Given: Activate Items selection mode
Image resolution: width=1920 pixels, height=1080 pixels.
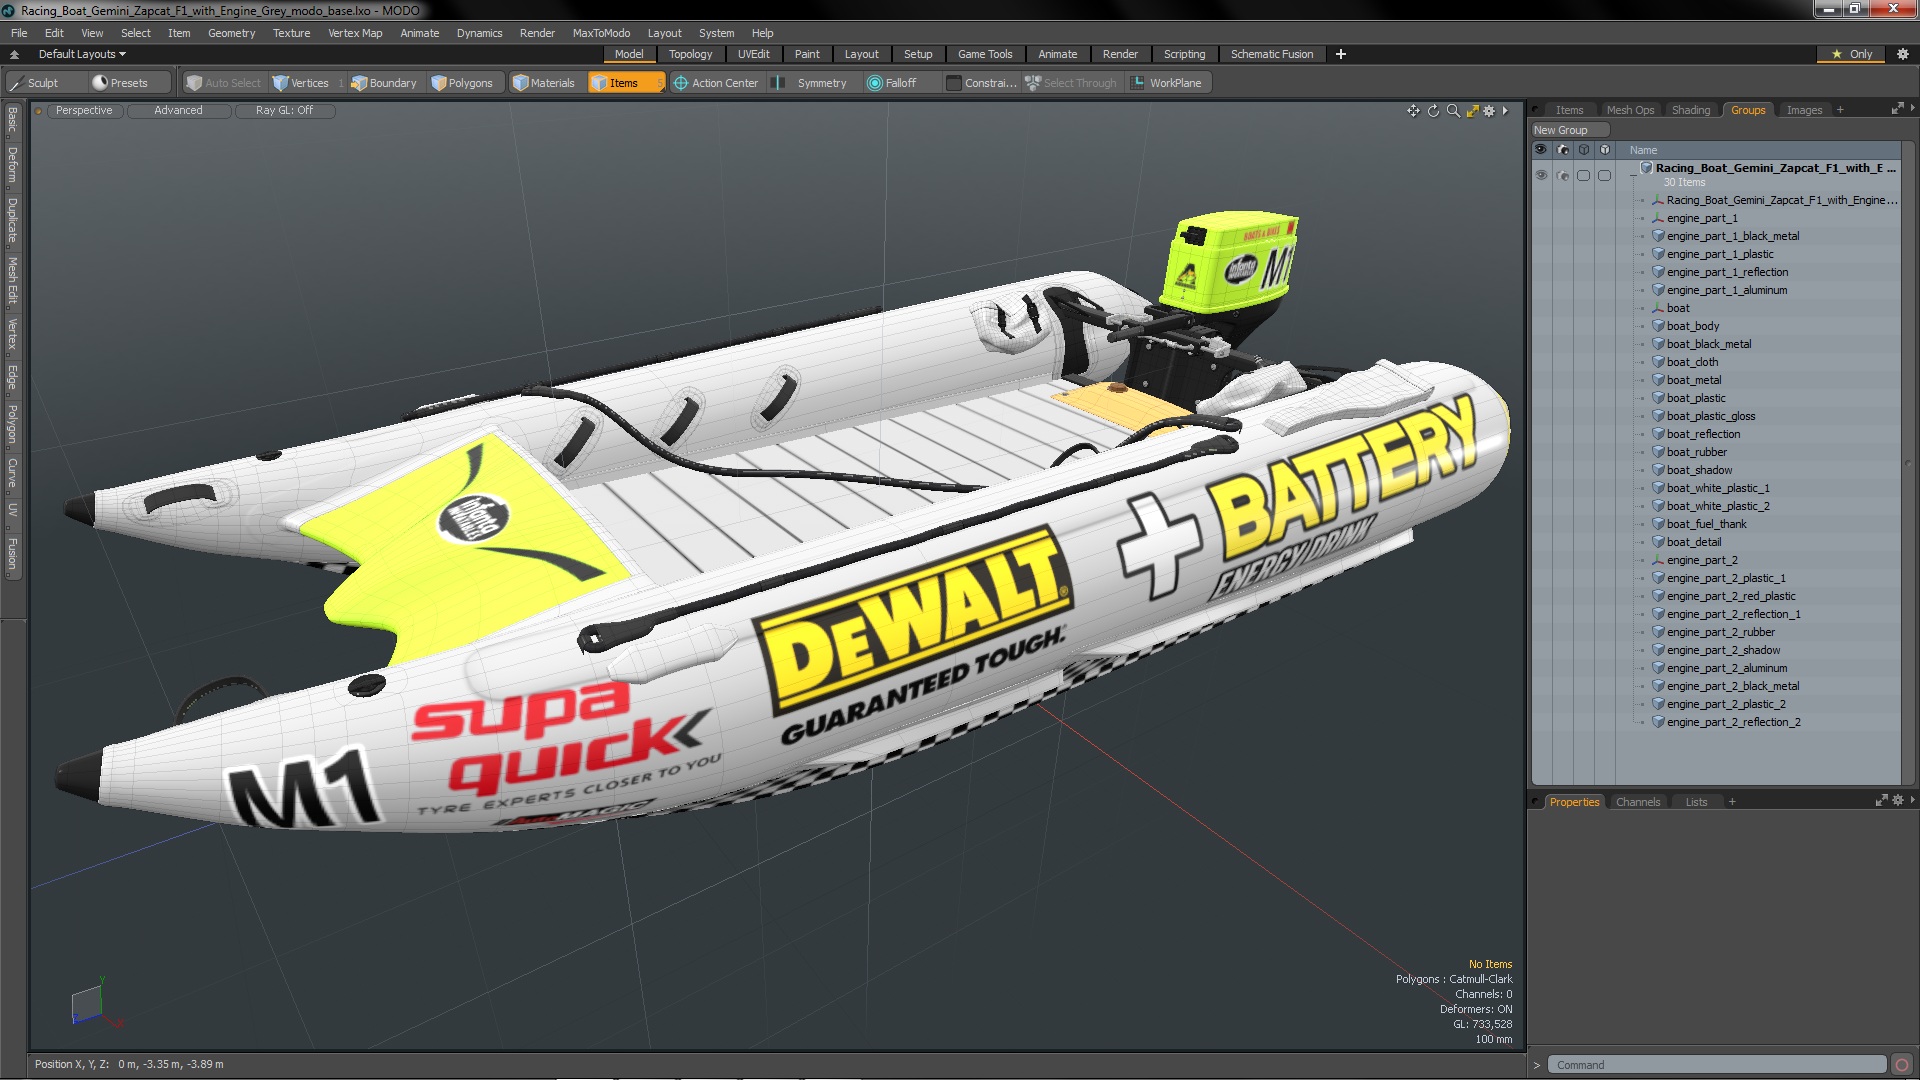Looking at the screenshot, I should 625,83.
